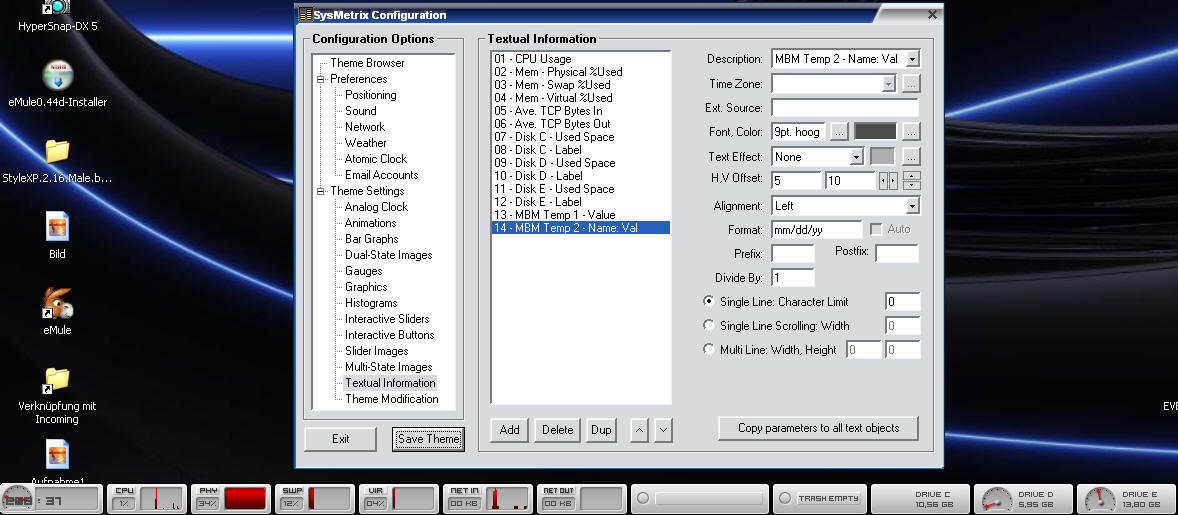Viewport: 1178px width, 515px height.
Task: Click the CPU usage meter widget
Action: click(147, 498)
